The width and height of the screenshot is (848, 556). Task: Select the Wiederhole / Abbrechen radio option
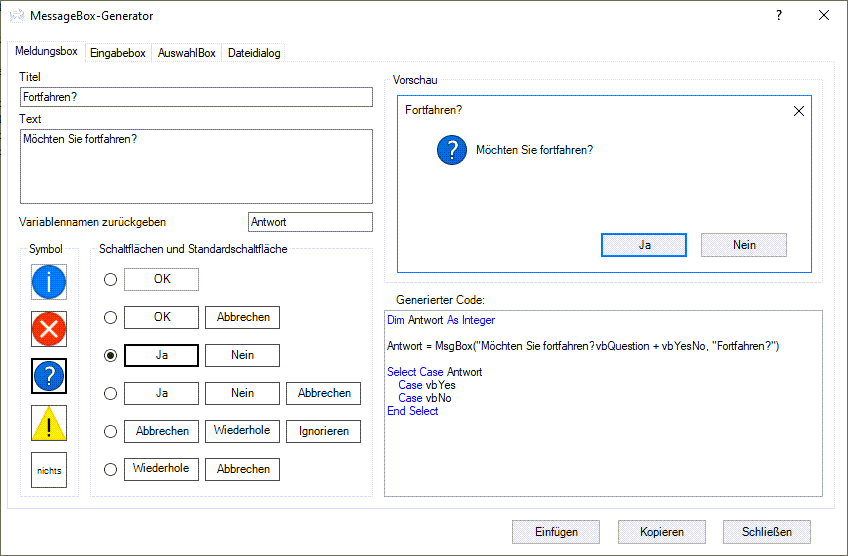coord(110,469)
